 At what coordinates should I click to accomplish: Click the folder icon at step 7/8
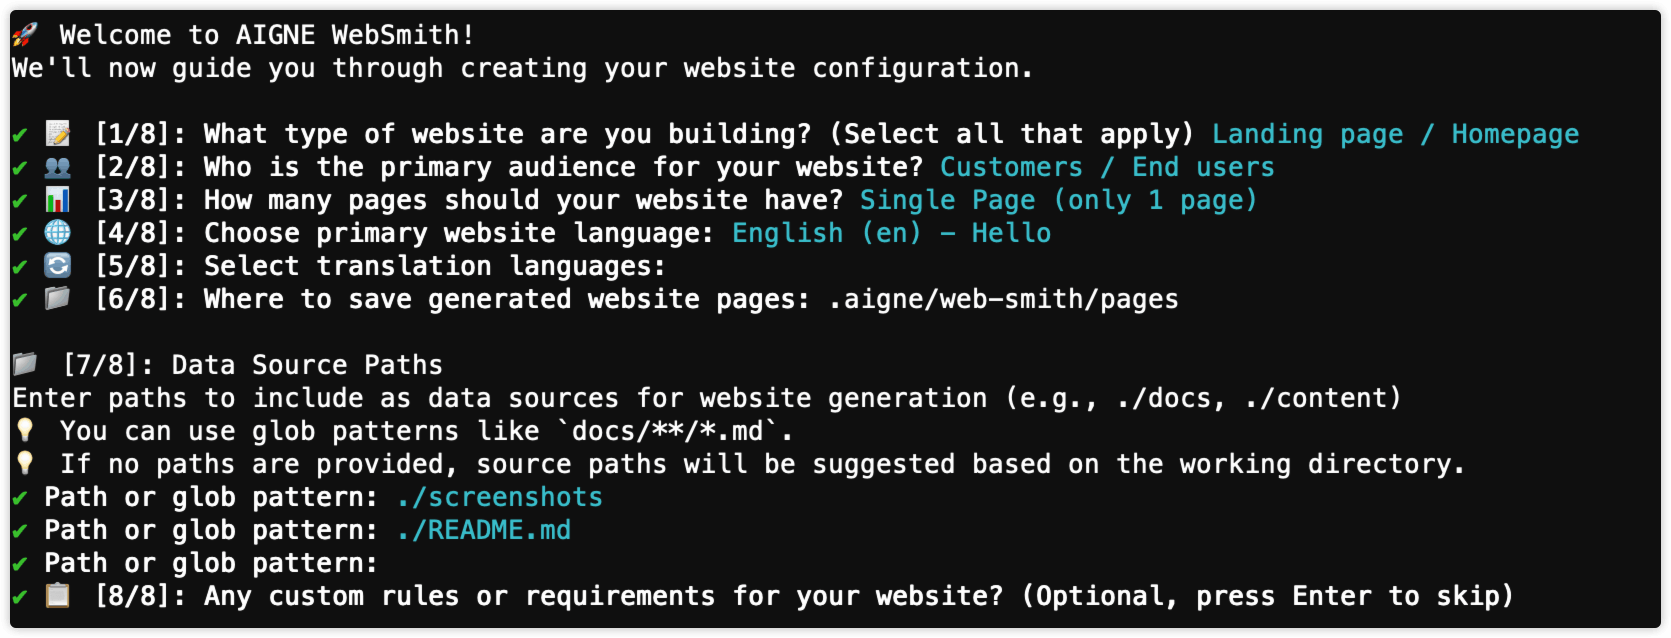pyautogui.click(x=25, y=364)
